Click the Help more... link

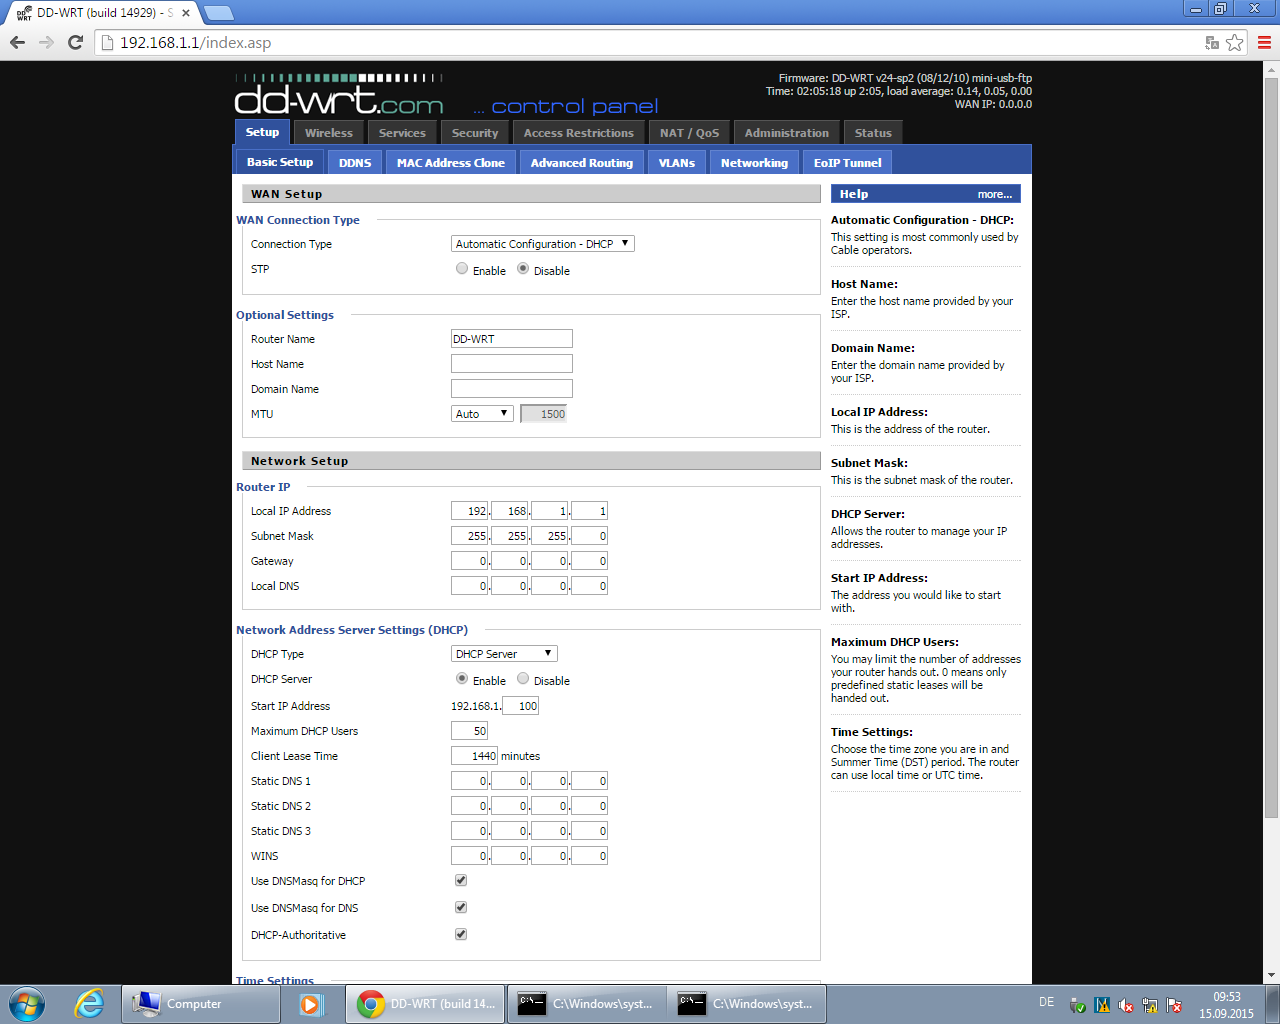(994, 194)
